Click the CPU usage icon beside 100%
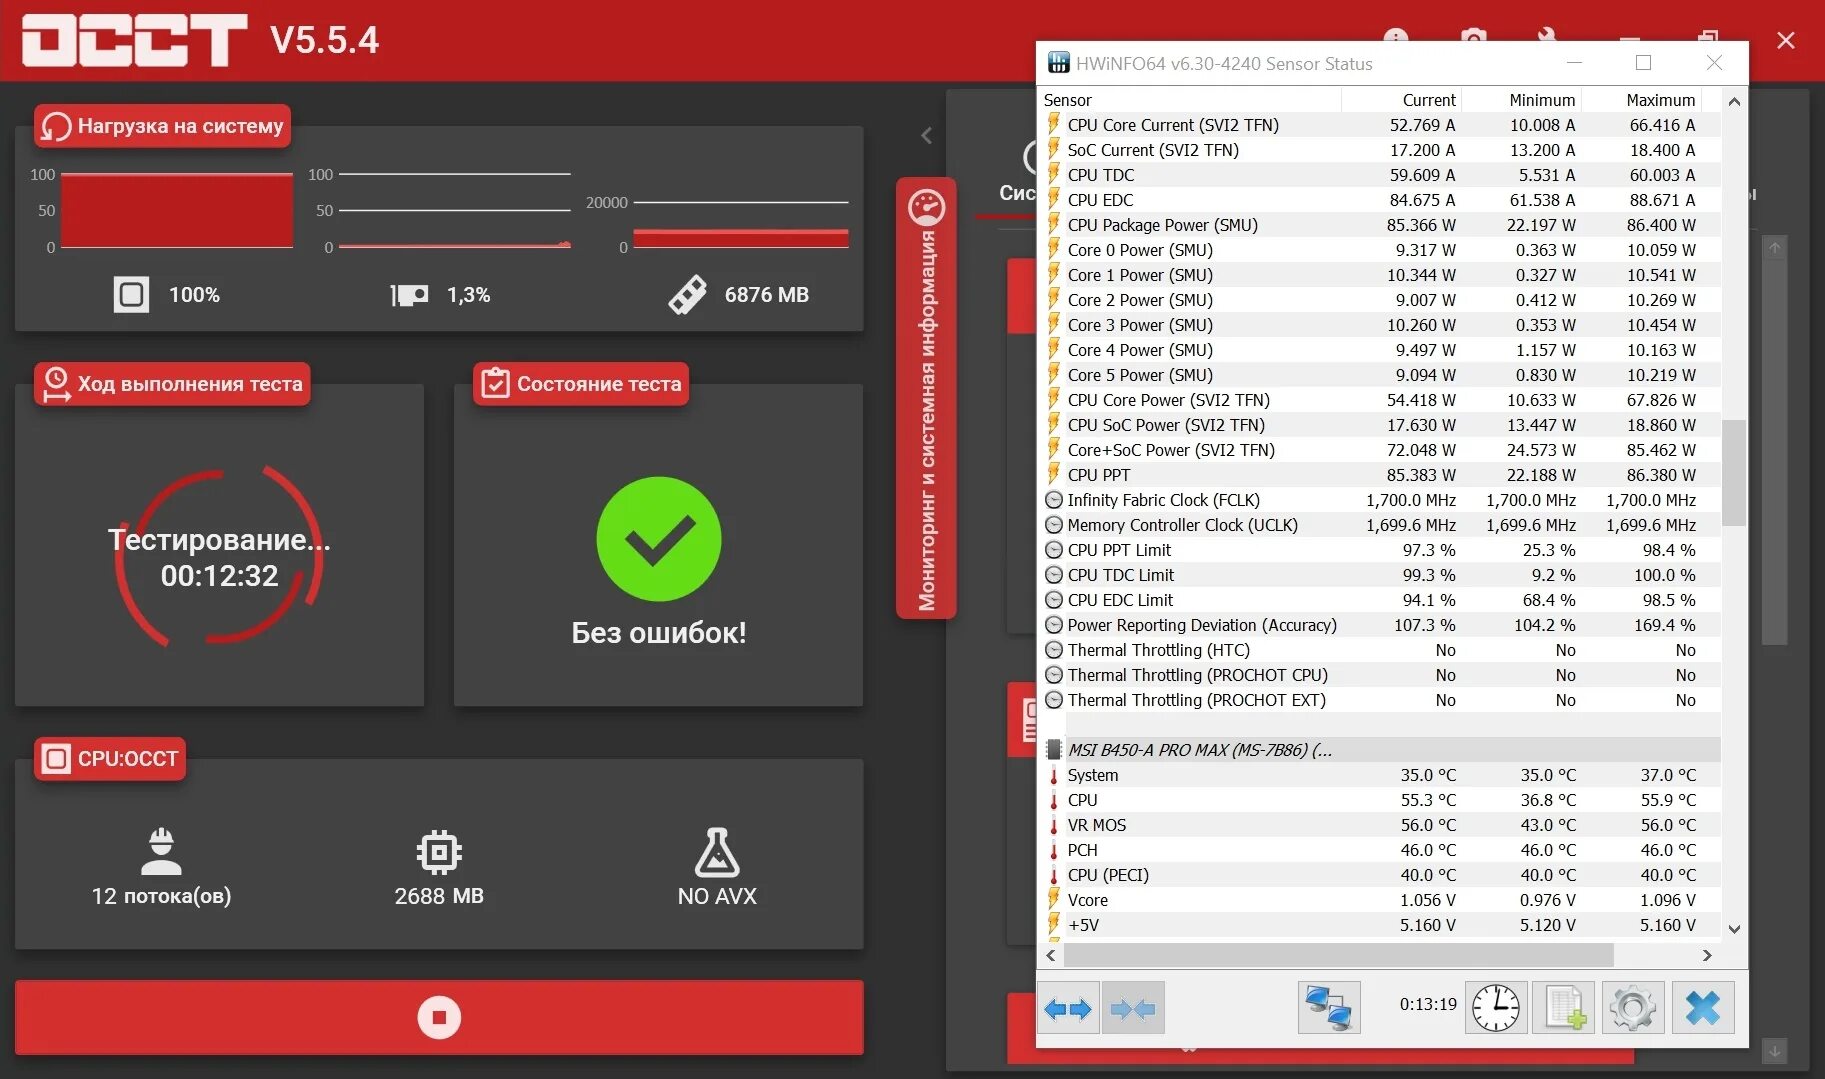The width and height of the screenshot is (1825, 1079). tap(131, 295)
